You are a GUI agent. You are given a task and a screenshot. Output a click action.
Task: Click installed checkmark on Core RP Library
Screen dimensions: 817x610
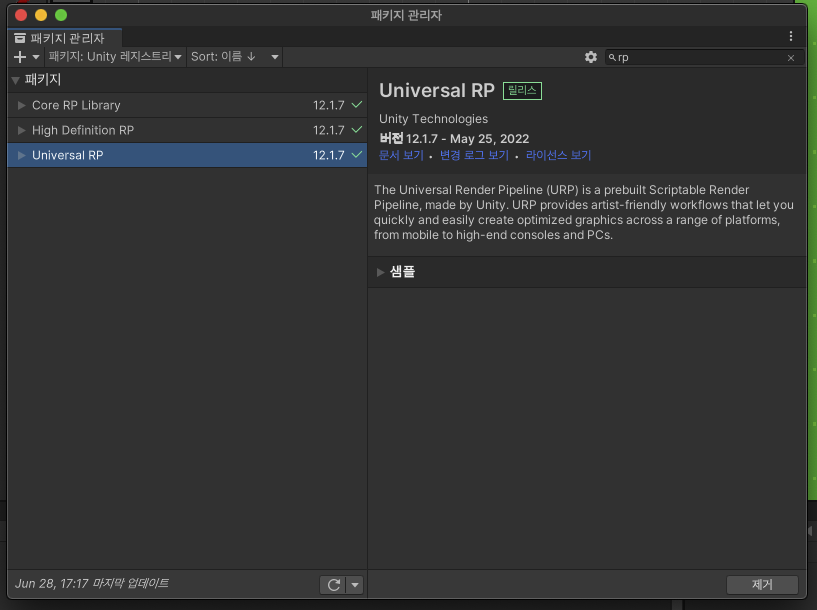click(357, 105)
